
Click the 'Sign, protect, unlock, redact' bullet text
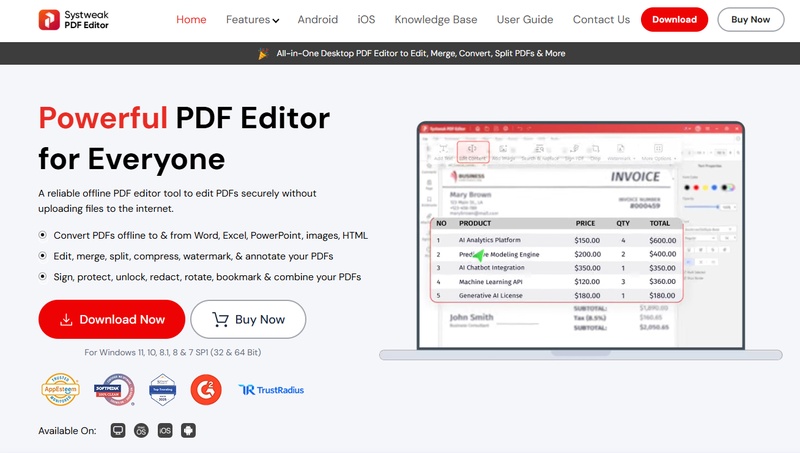click(x=207, y=277)
